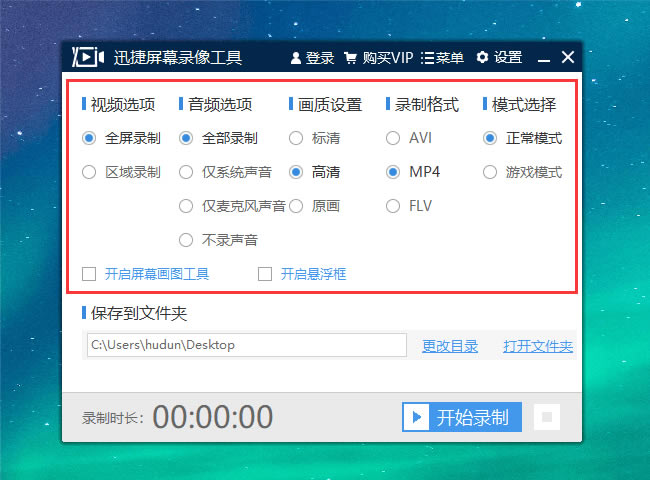Enable 开启屏幕画图工具 checkbox
650x480 pixels.
point(89,273)
